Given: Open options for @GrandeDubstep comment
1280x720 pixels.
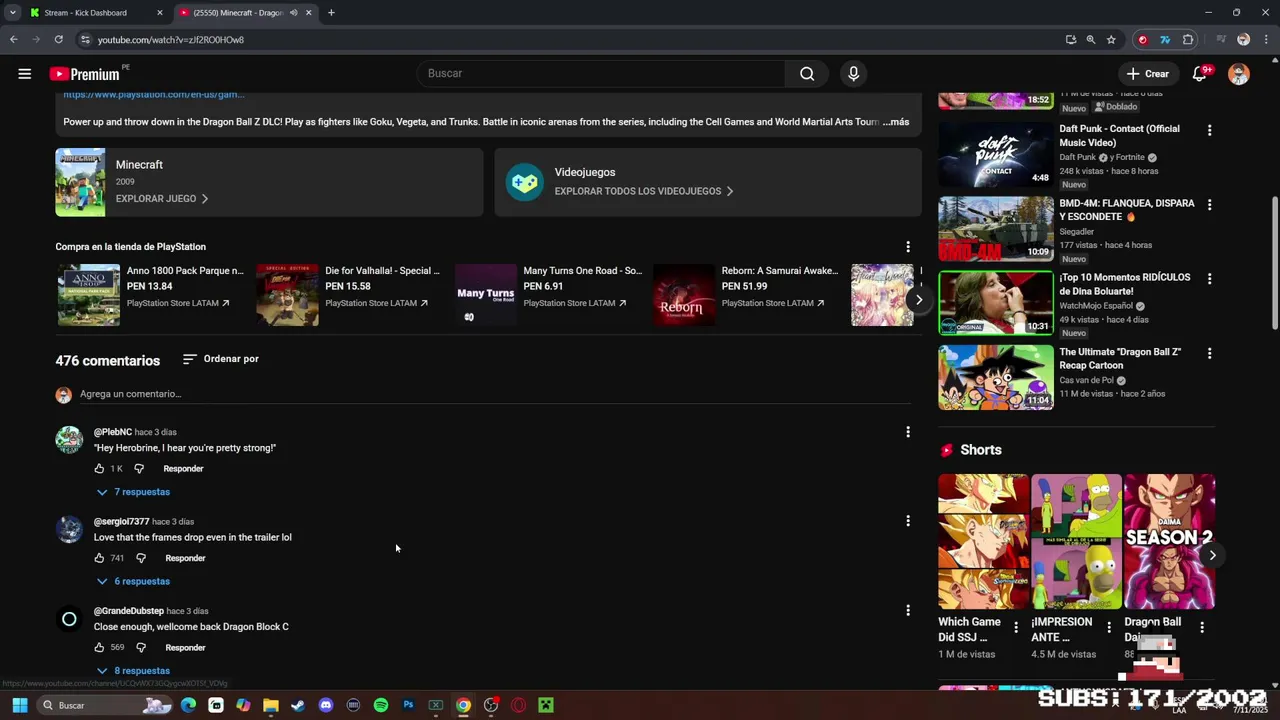Looking at the screenshot, I should [908, 610].
